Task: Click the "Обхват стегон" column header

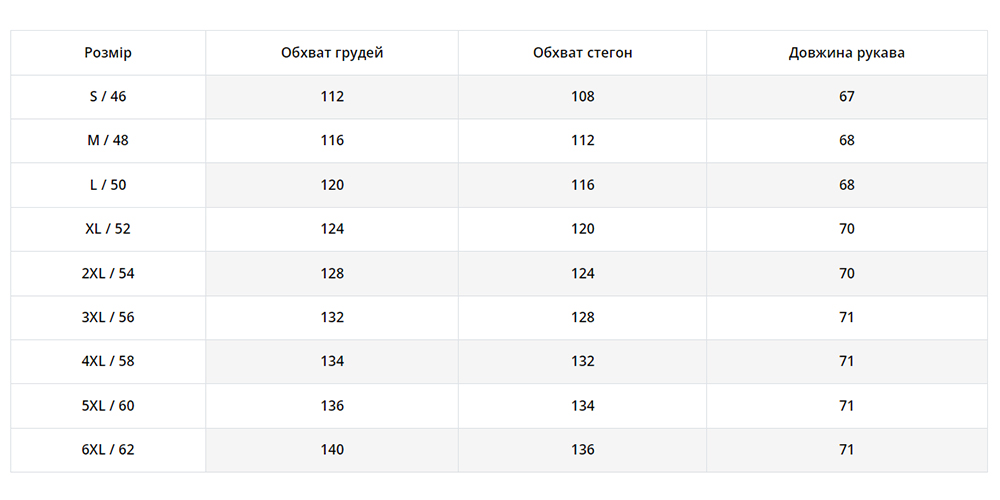Action: coord(582,53)
